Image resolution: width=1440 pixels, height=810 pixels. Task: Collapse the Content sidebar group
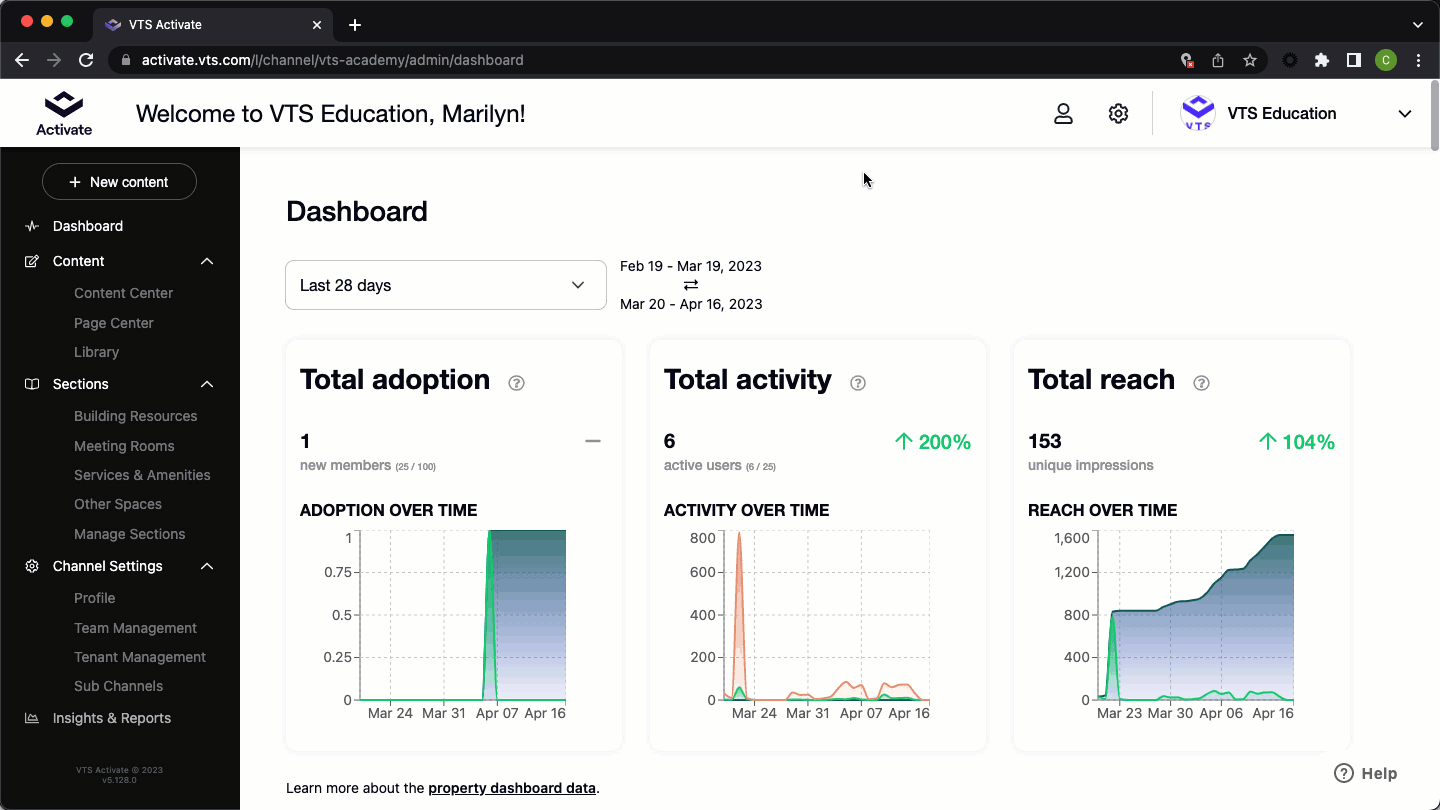(207, 261)
